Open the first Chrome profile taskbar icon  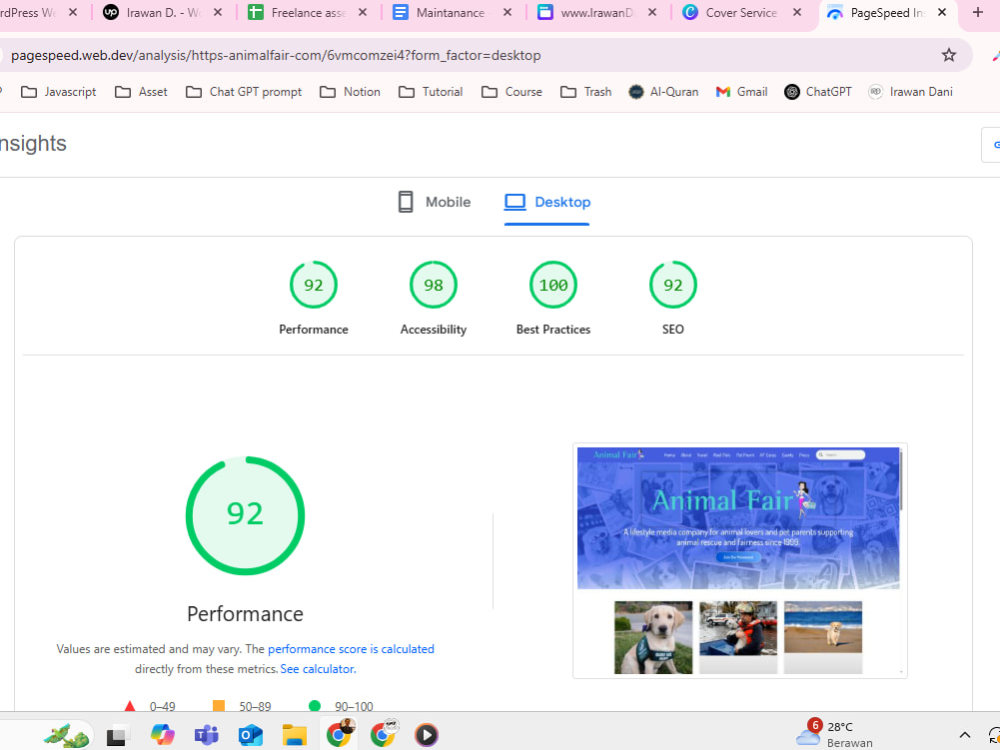click(339, 734)
